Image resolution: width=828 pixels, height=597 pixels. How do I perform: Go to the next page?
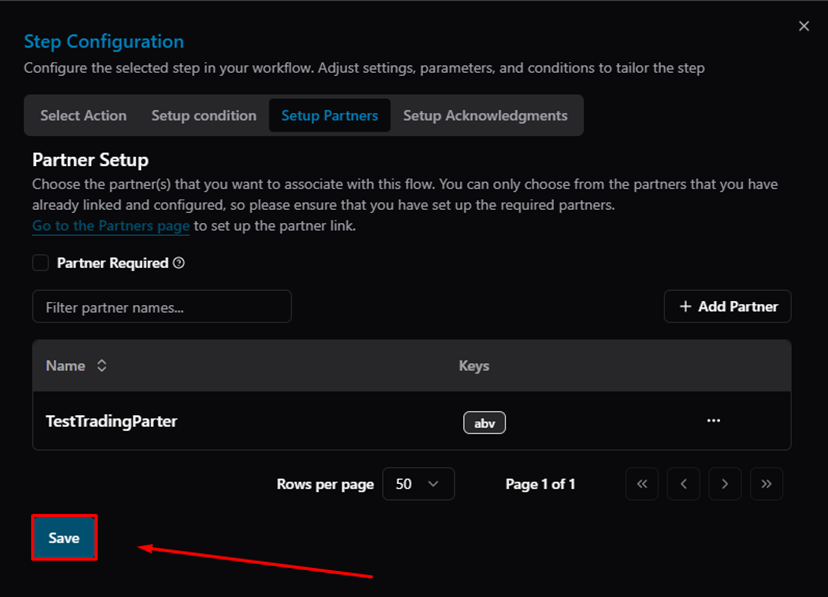(724, 484)
